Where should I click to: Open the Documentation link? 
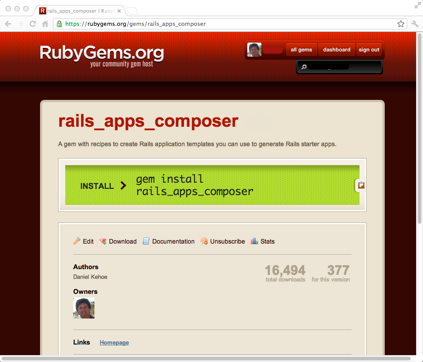tap(173, 241)
